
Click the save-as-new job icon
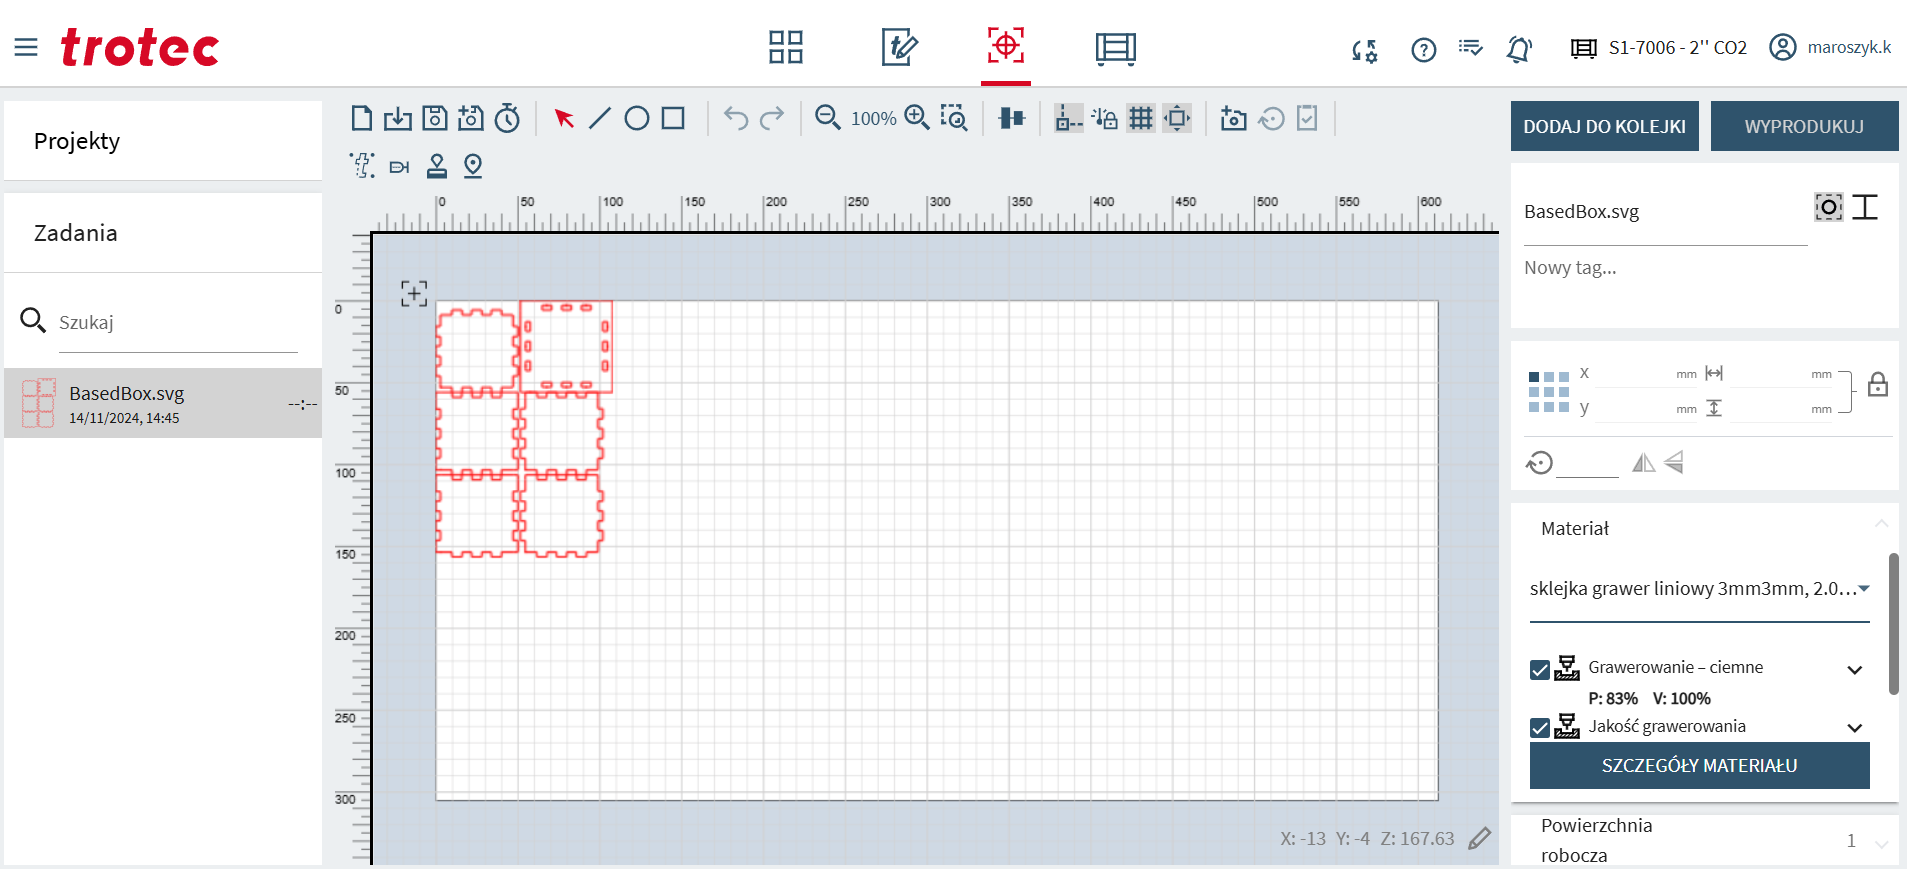click(x=471, y=118)
